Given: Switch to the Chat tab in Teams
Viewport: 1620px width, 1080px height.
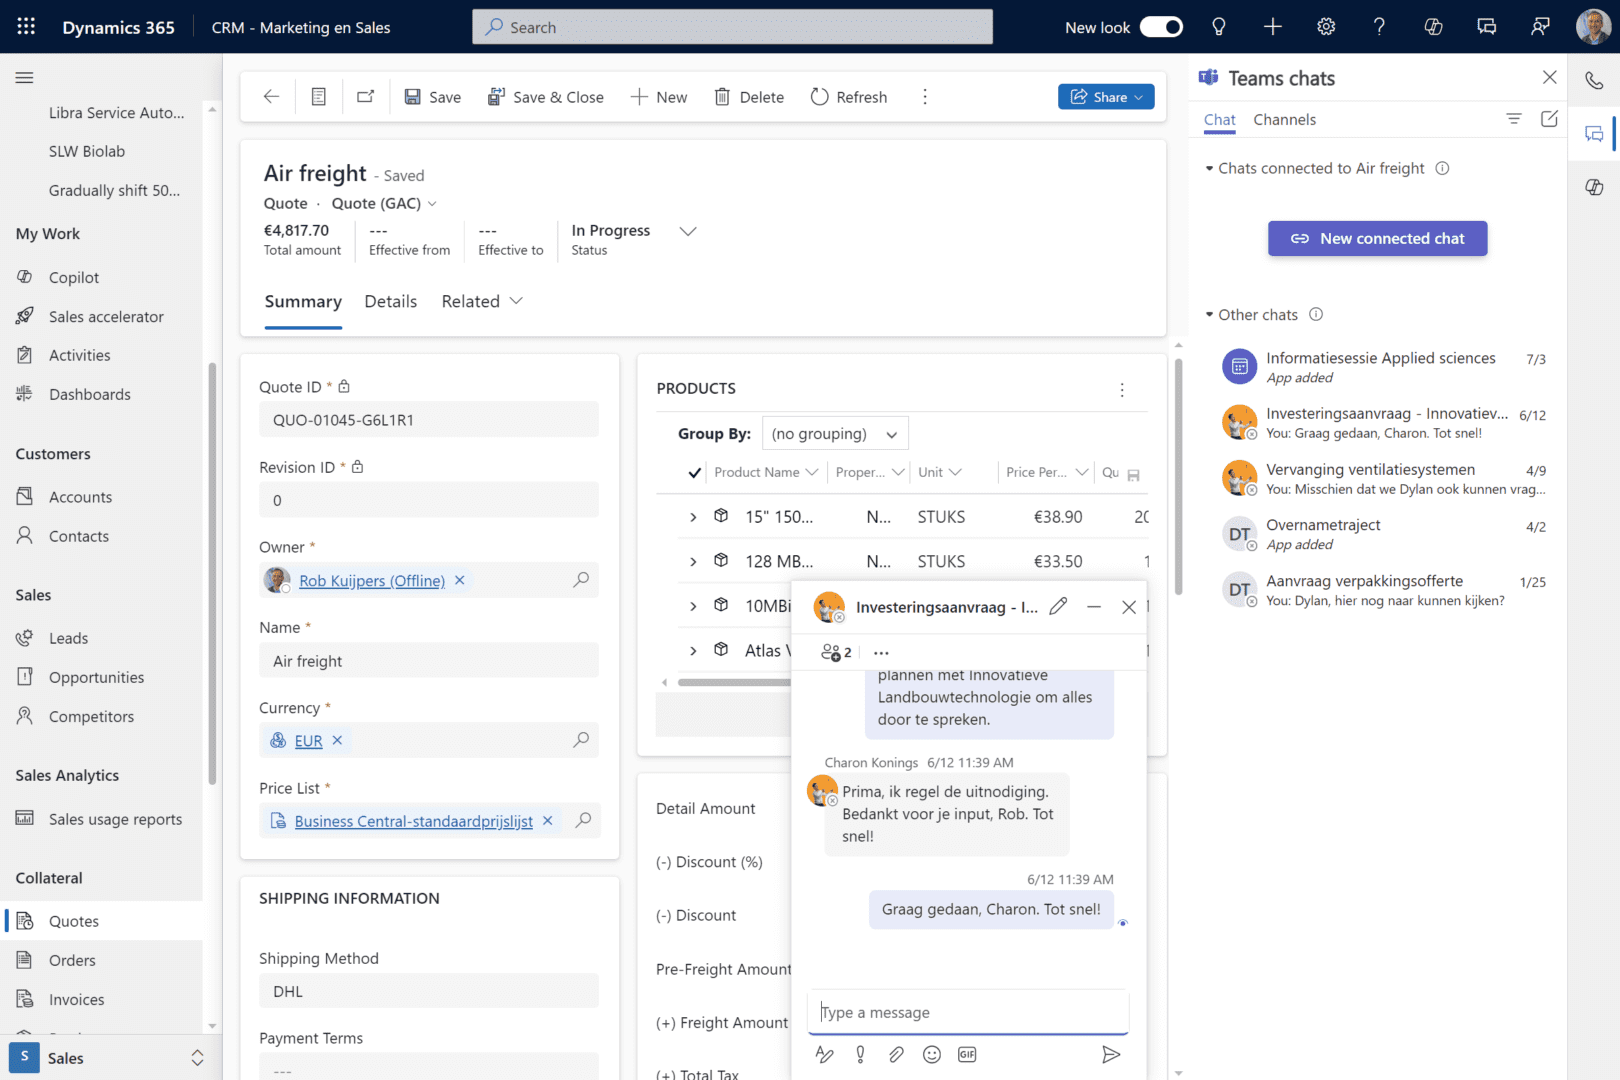Looking at the screenshot, I should point(1219,120).
